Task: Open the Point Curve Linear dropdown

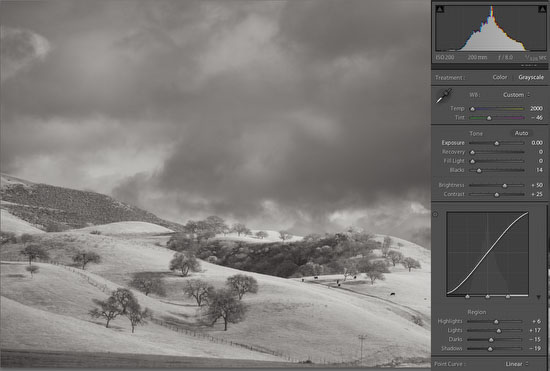Action: click(517, 364)
